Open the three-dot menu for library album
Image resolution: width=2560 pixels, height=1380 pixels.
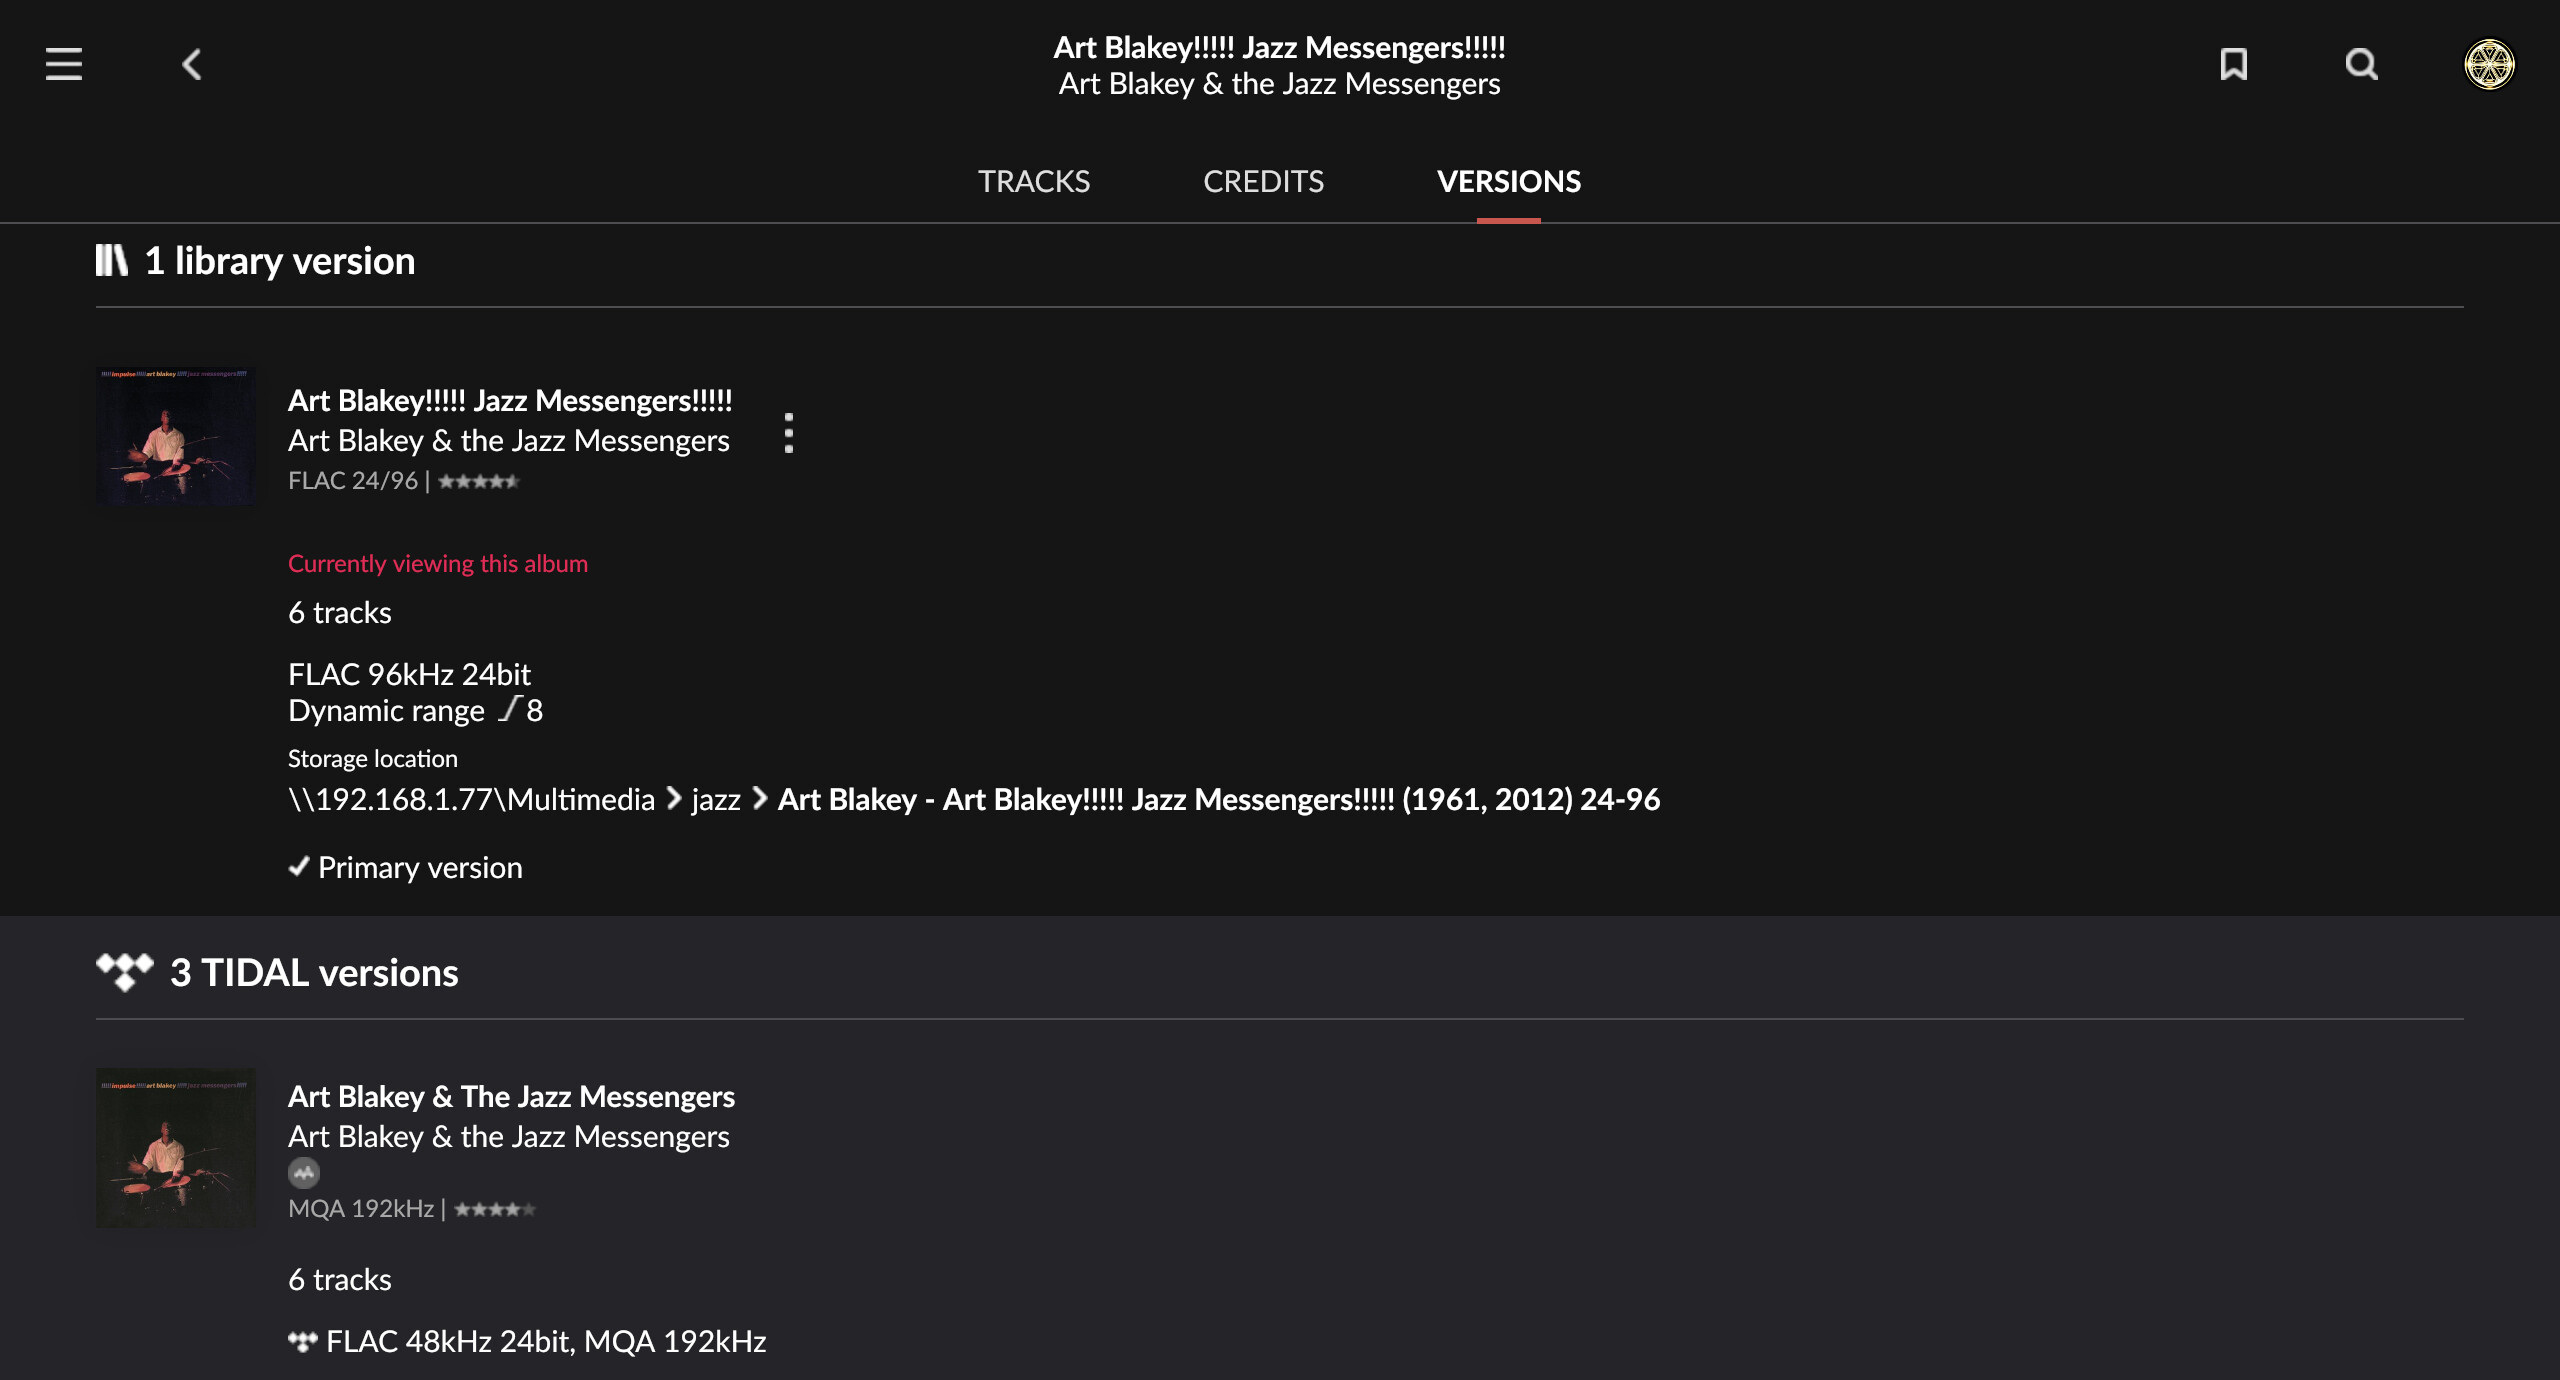(789, 433)
